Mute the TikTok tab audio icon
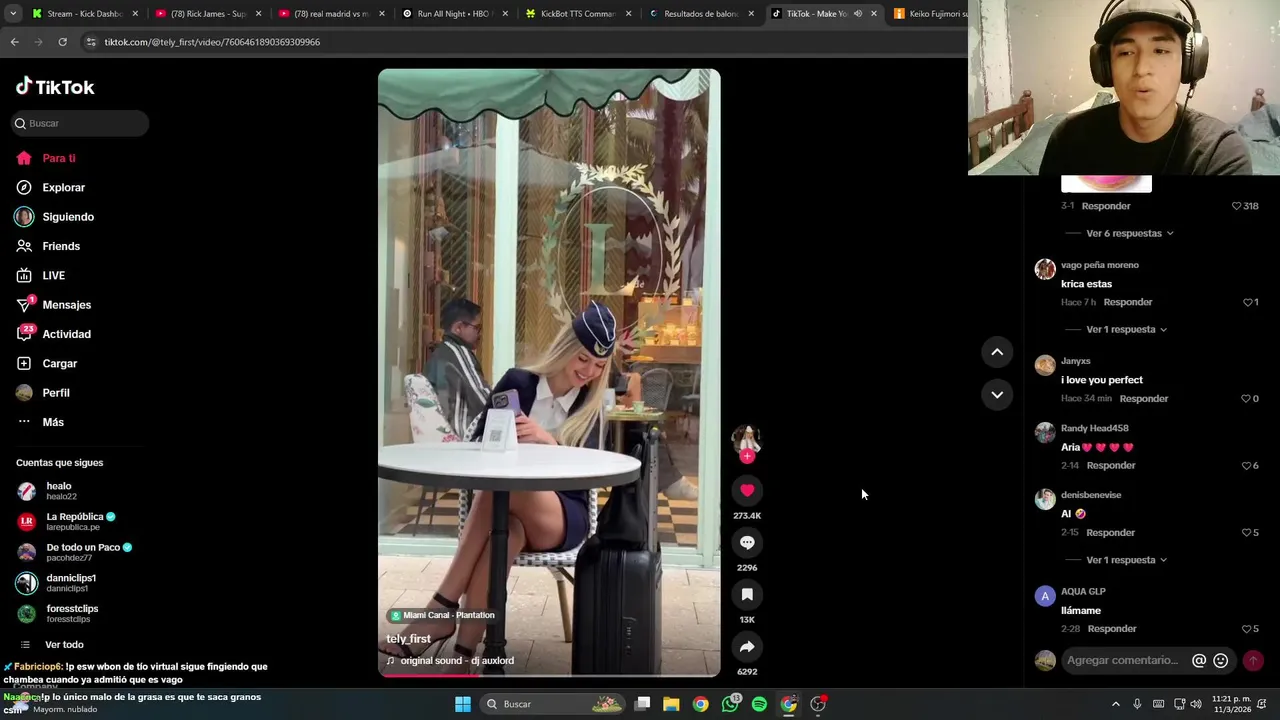Viewport: 1280px width, 720px height. (857, 14)
